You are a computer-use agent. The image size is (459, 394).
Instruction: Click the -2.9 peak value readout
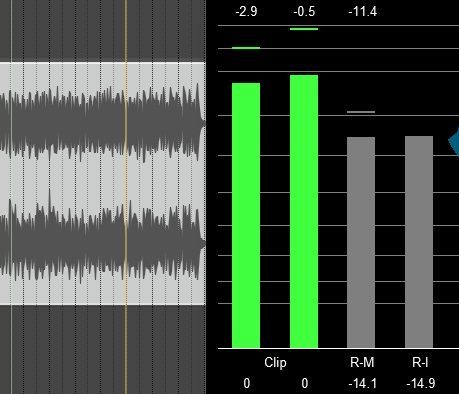pos(246,12)
